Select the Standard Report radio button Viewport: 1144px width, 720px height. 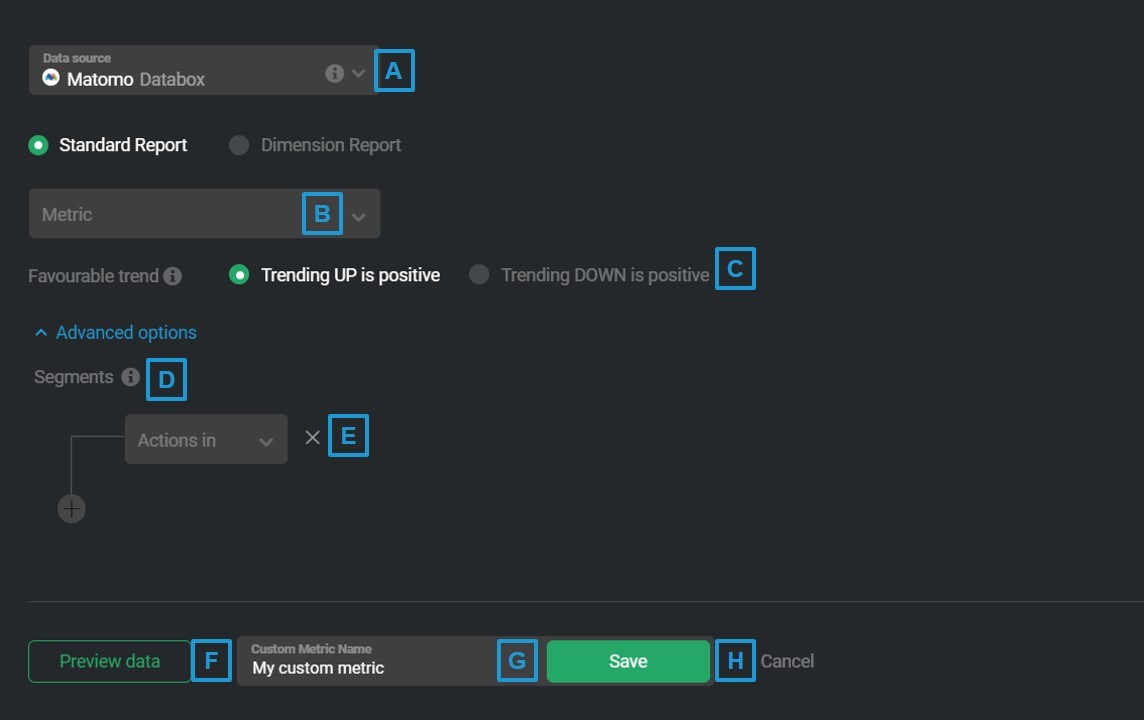[38, 144]
